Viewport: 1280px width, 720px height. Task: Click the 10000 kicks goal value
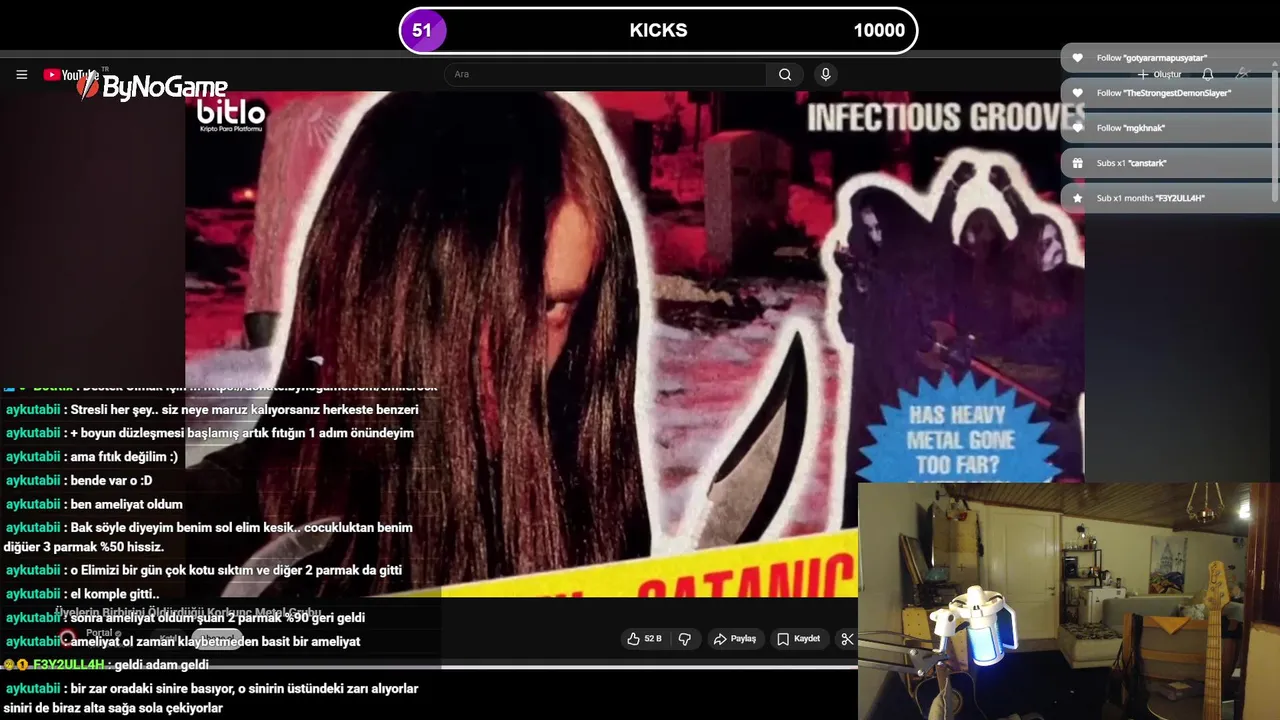tap(879, 30)
